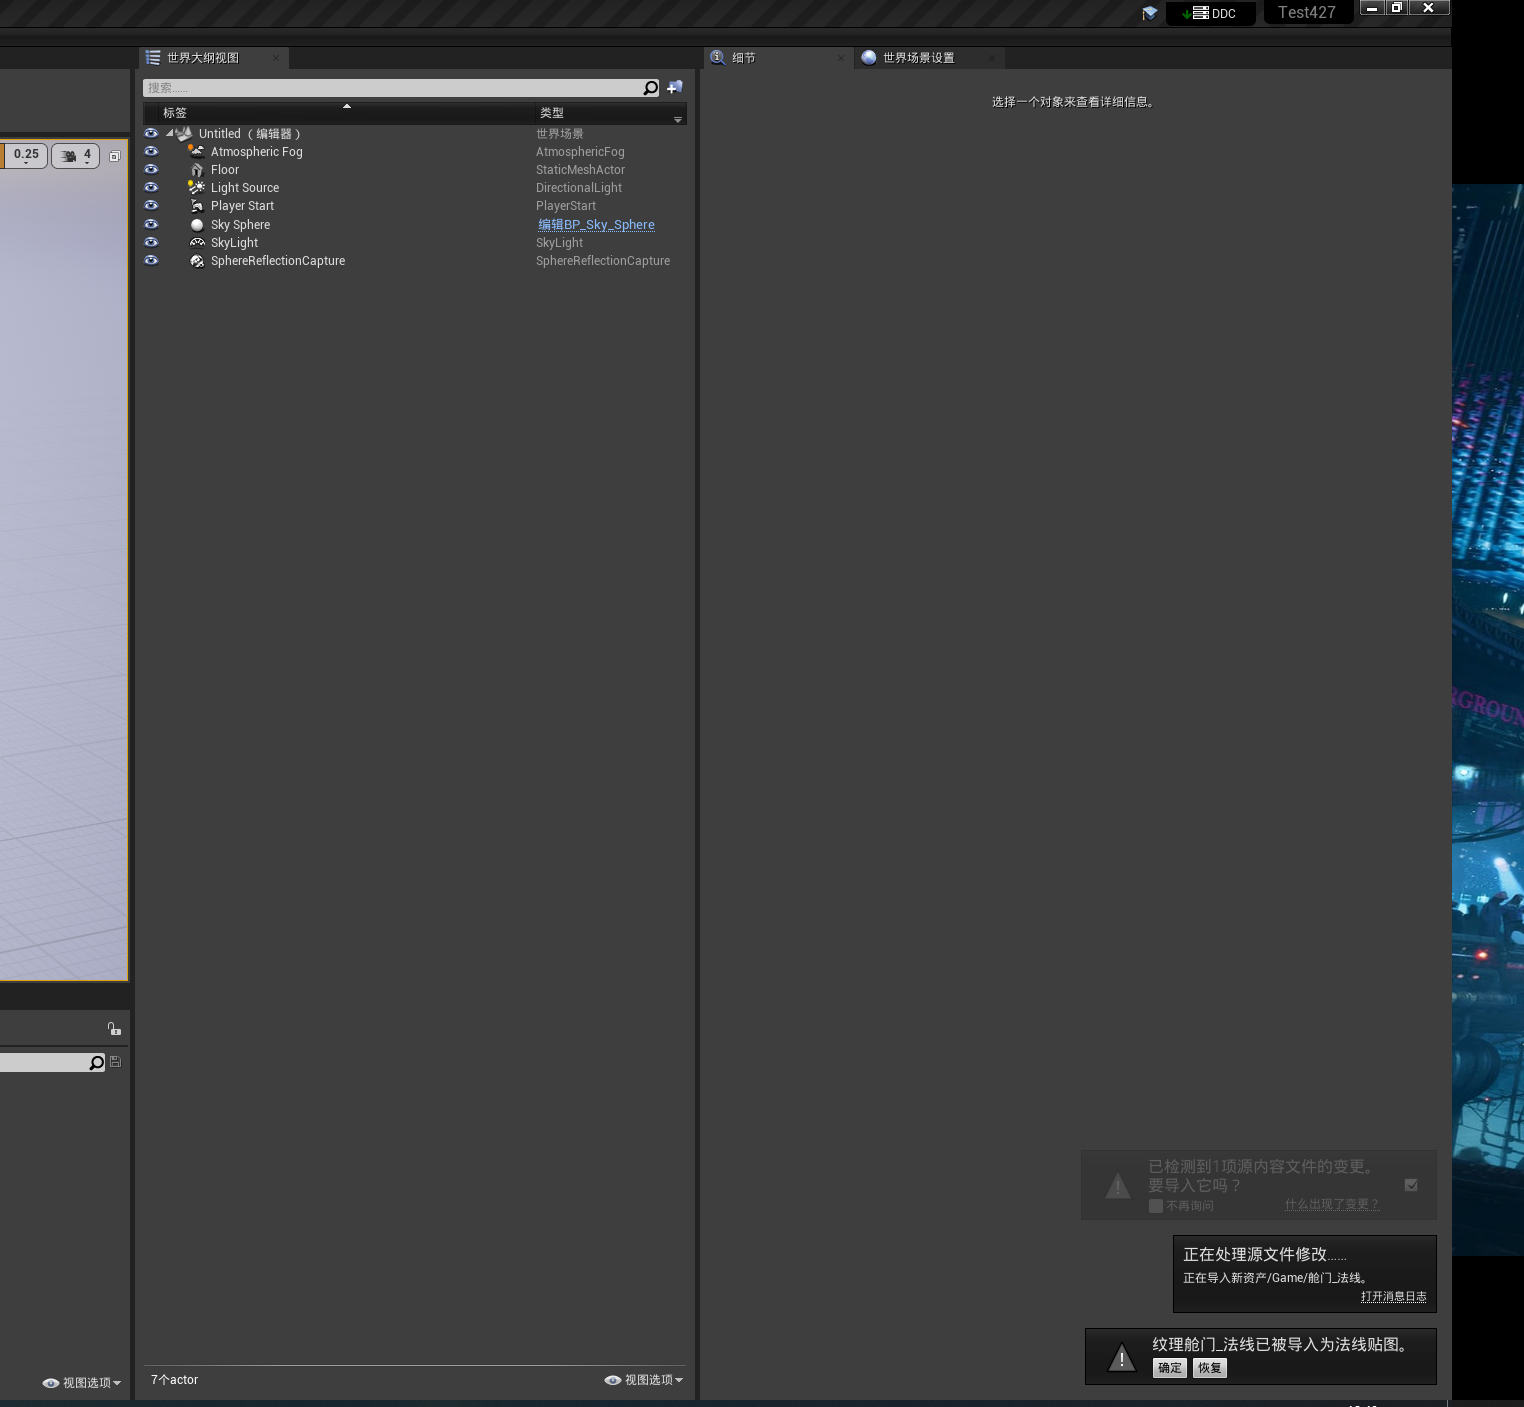Click the Details magnifier icon on tab
The image size is (1524, 1407).
point(718,58)
